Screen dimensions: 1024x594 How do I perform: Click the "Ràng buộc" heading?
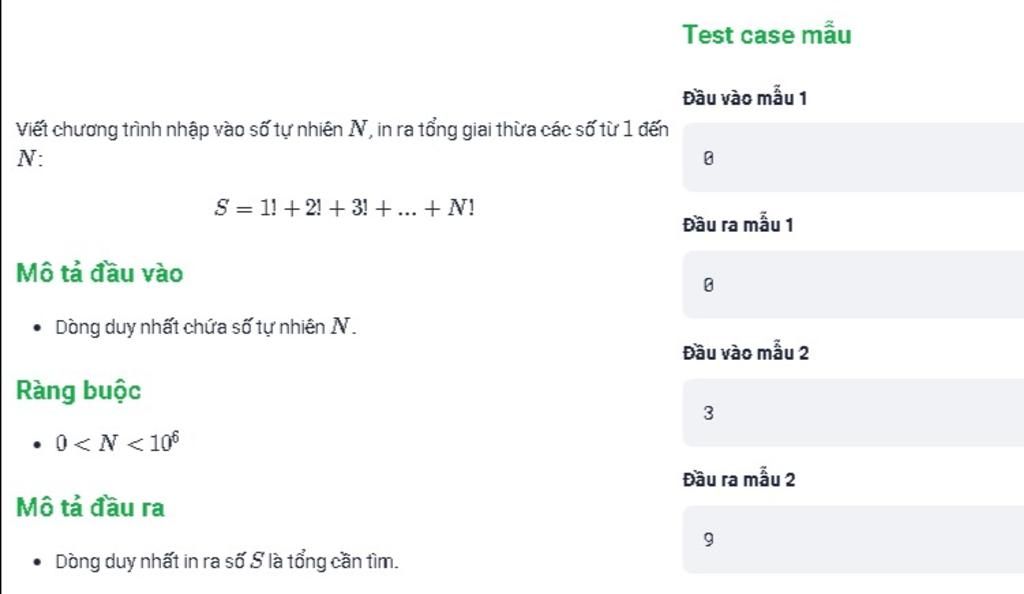point(78,390)
